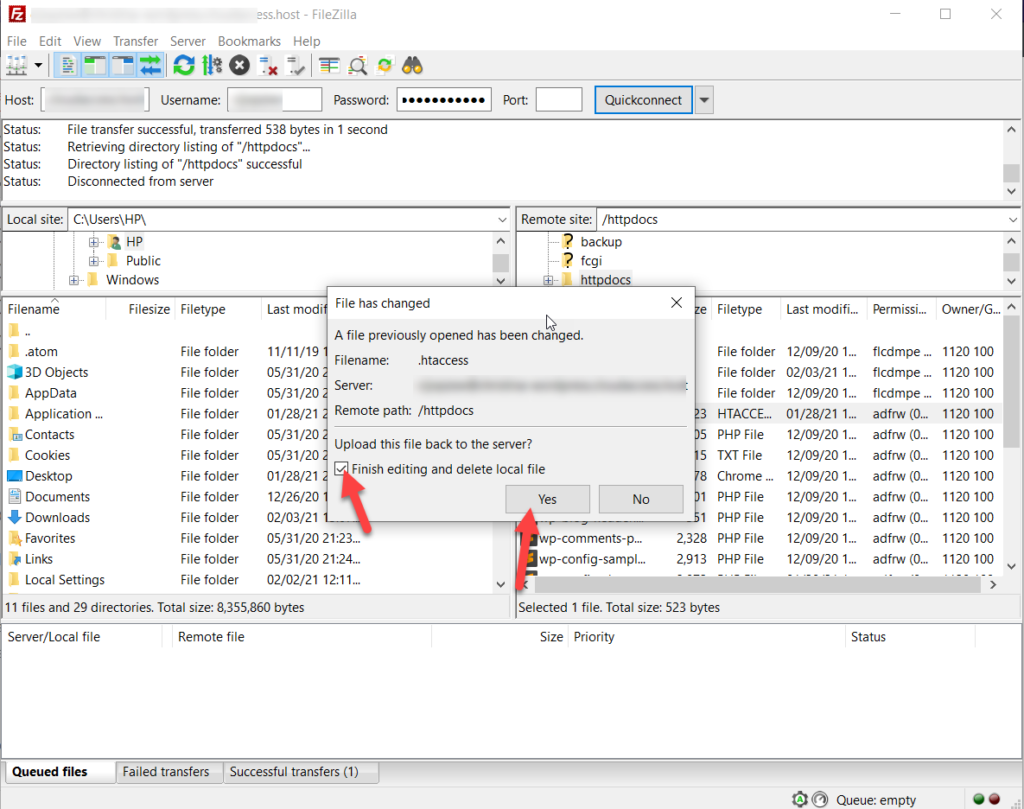Click the fcgi folder question-mark icon

pyautogui.click(x=568, y=261)
